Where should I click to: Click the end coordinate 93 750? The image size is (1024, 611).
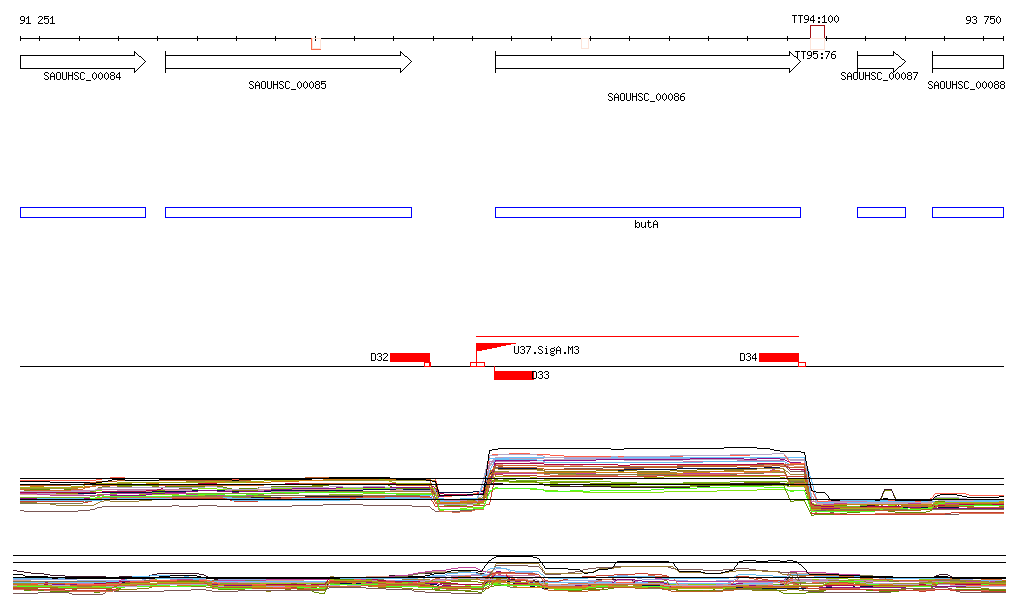coord(983,20)
